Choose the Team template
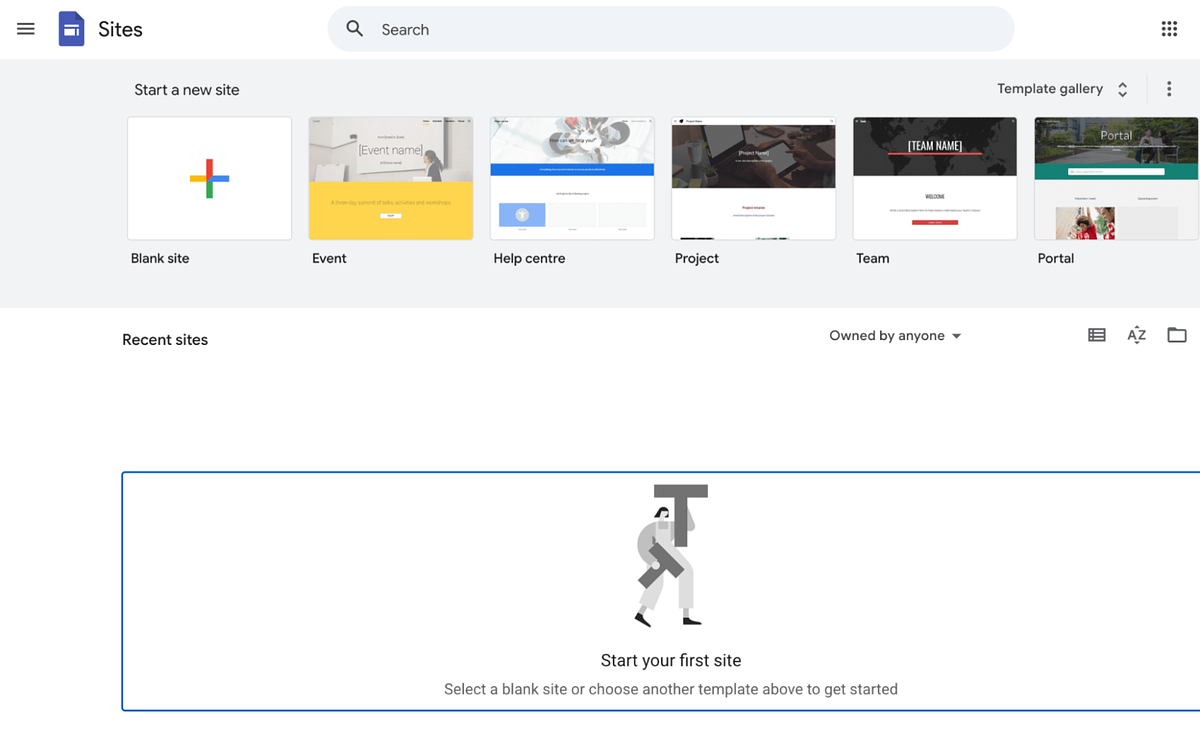 click(934, 178)
